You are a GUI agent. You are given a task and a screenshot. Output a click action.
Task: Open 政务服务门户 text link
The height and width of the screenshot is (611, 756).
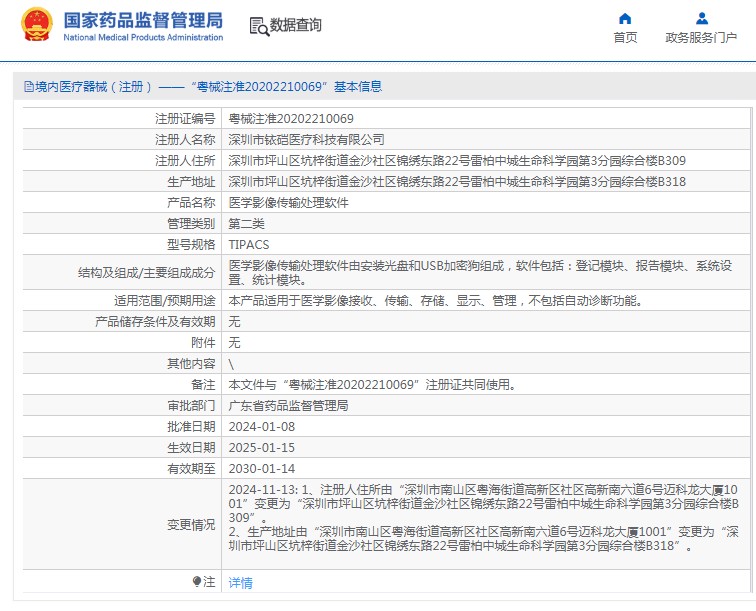coord(701,38)
